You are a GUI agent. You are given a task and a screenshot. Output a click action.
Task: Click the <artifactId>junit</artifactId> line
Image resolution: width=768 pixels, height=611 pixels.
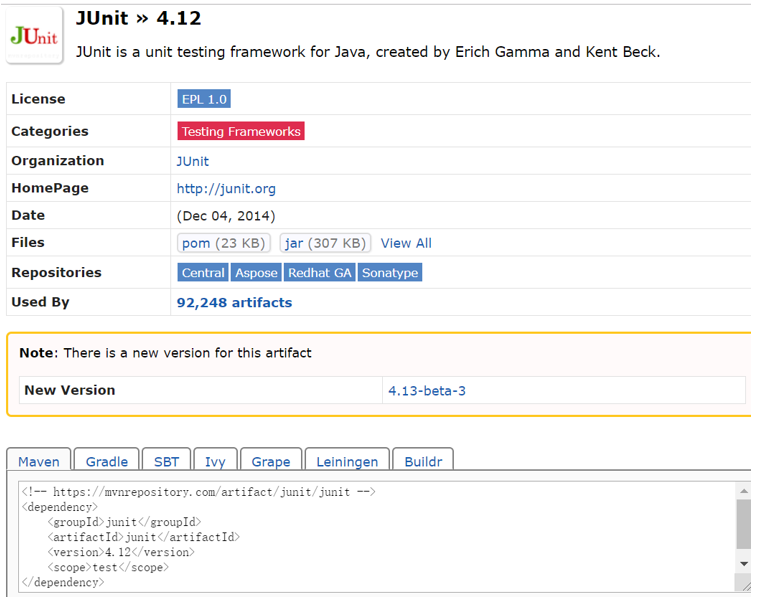144,537
